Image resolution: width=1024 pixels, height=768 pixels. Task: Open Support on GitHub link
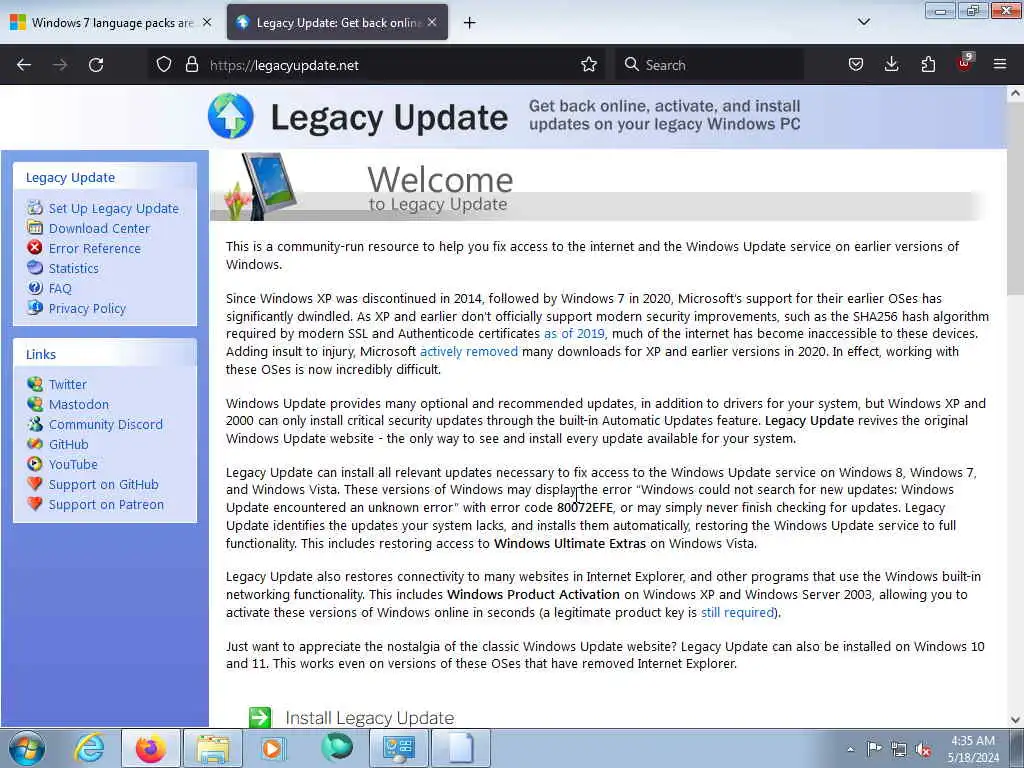[x=104, y=485]
